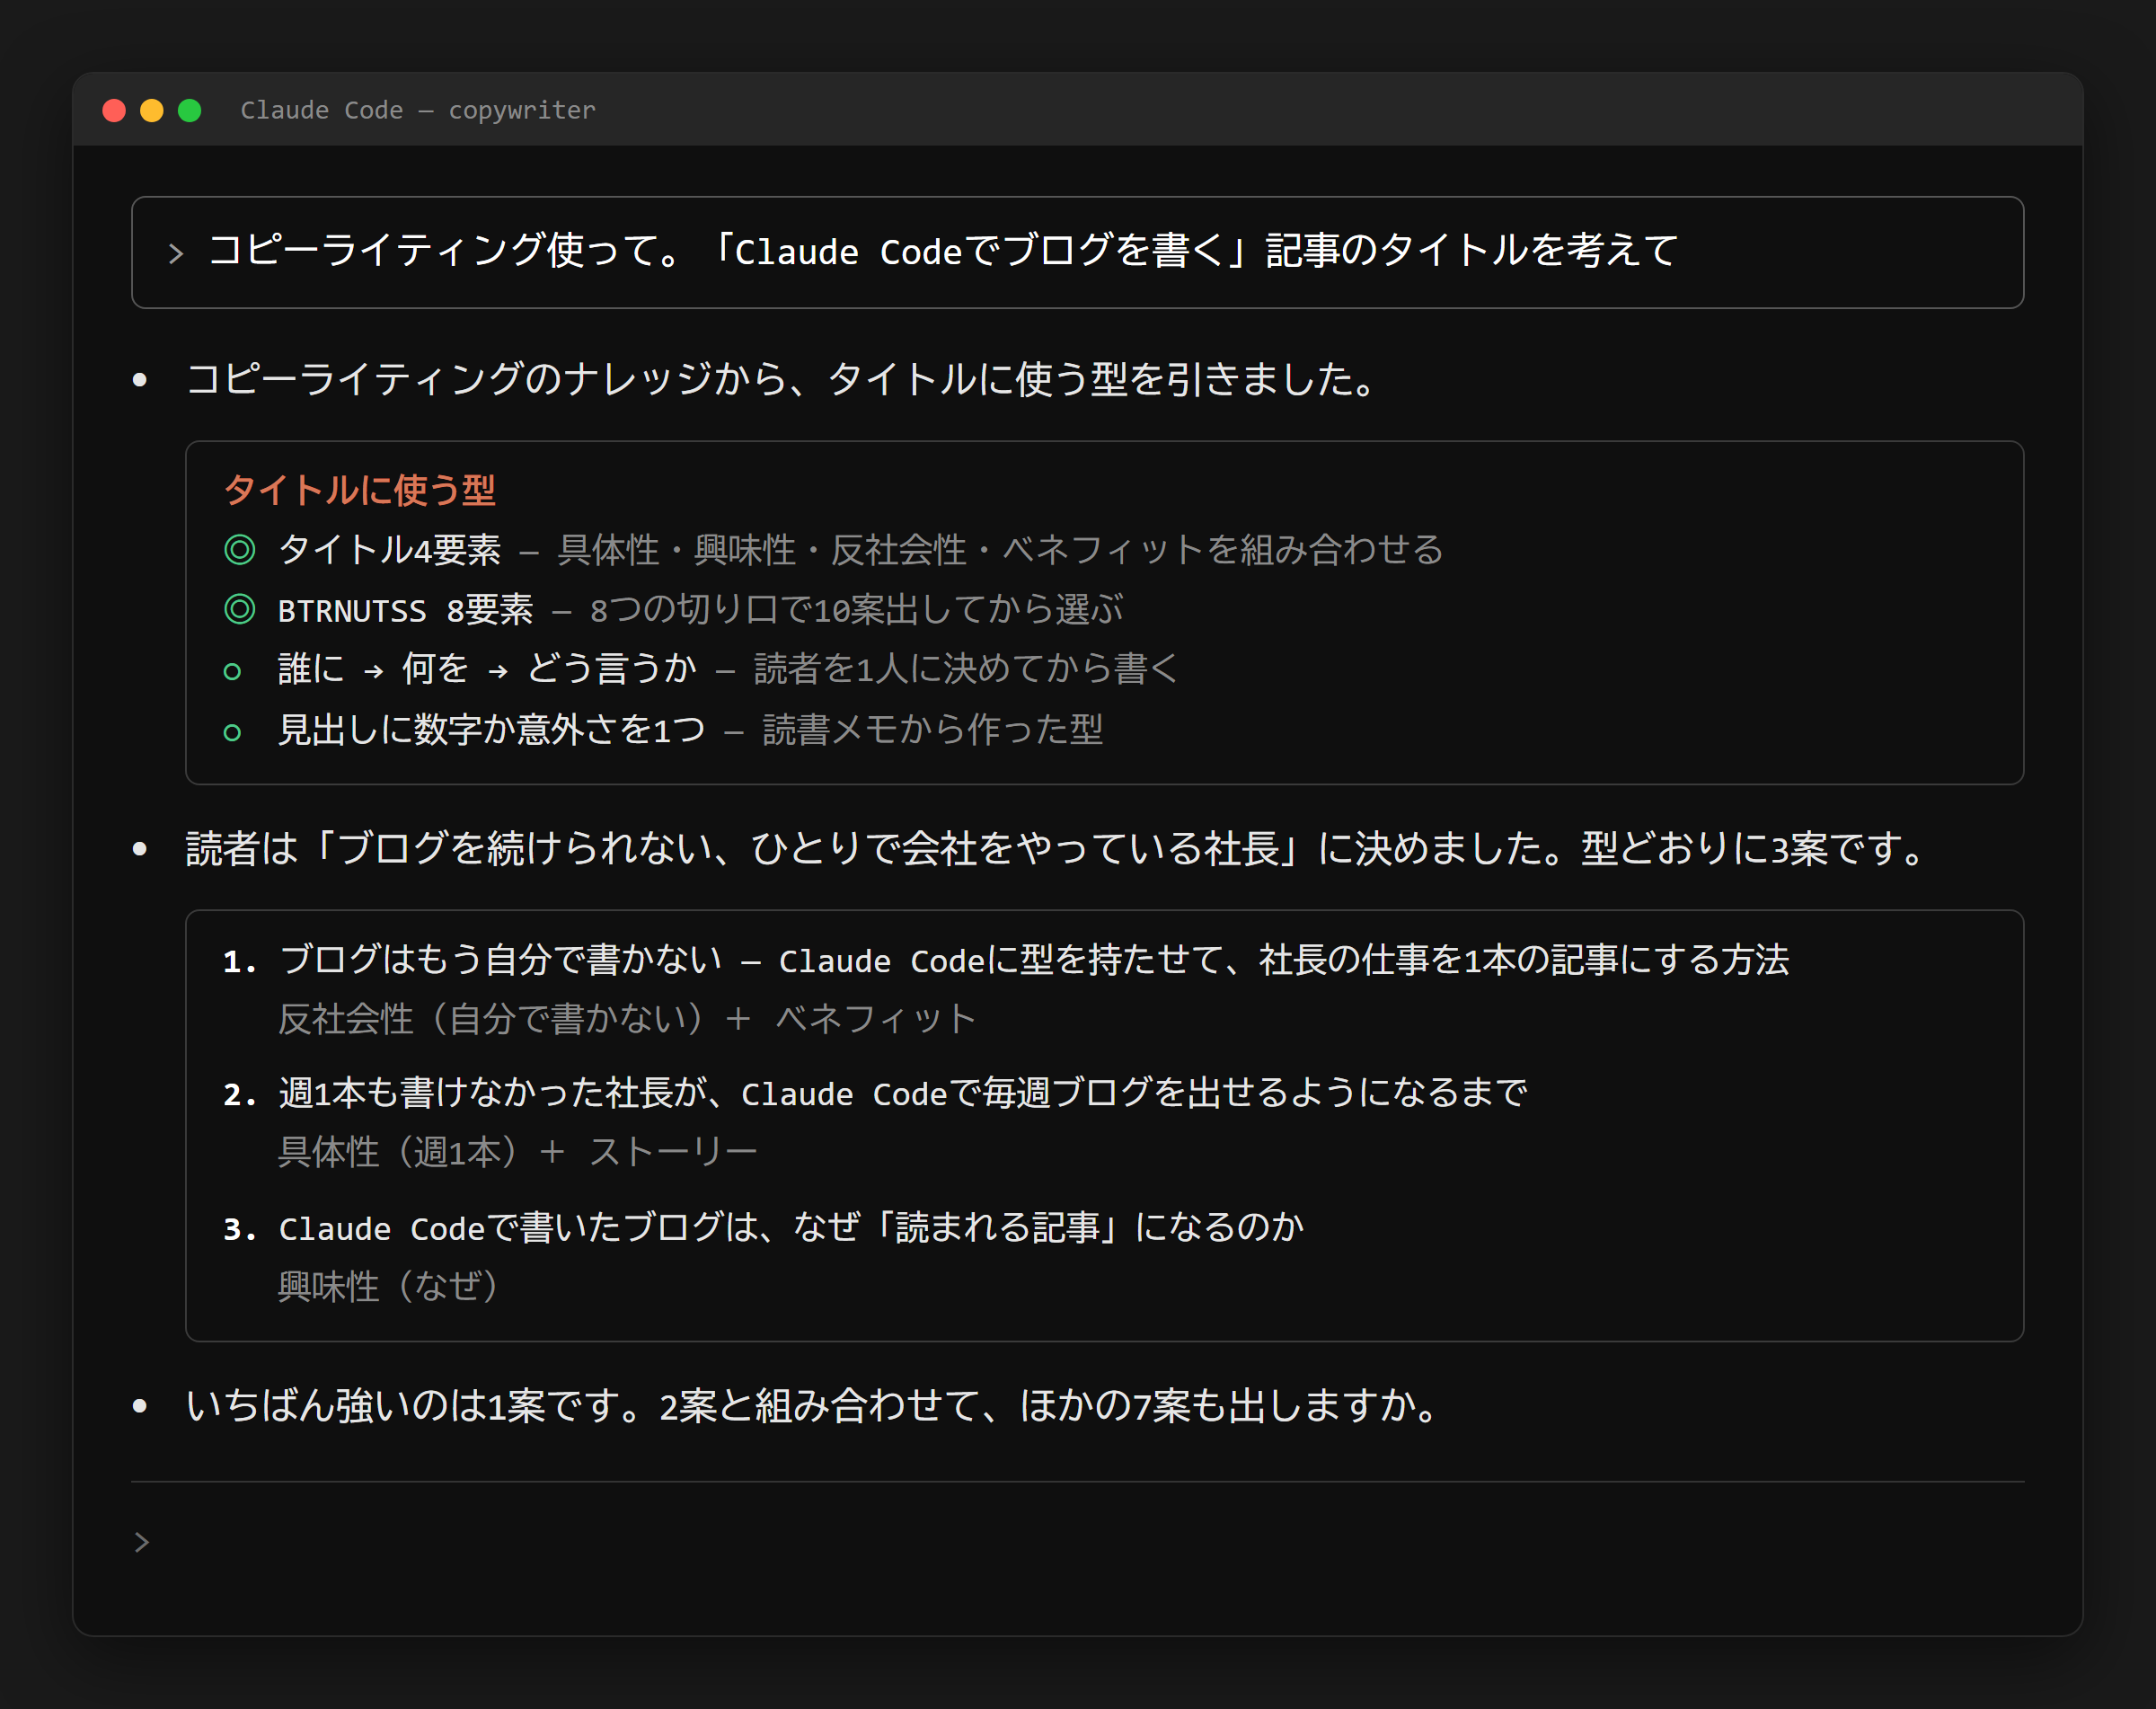
Task: Click the yellow minimize window button
Action: coord(152,110)
